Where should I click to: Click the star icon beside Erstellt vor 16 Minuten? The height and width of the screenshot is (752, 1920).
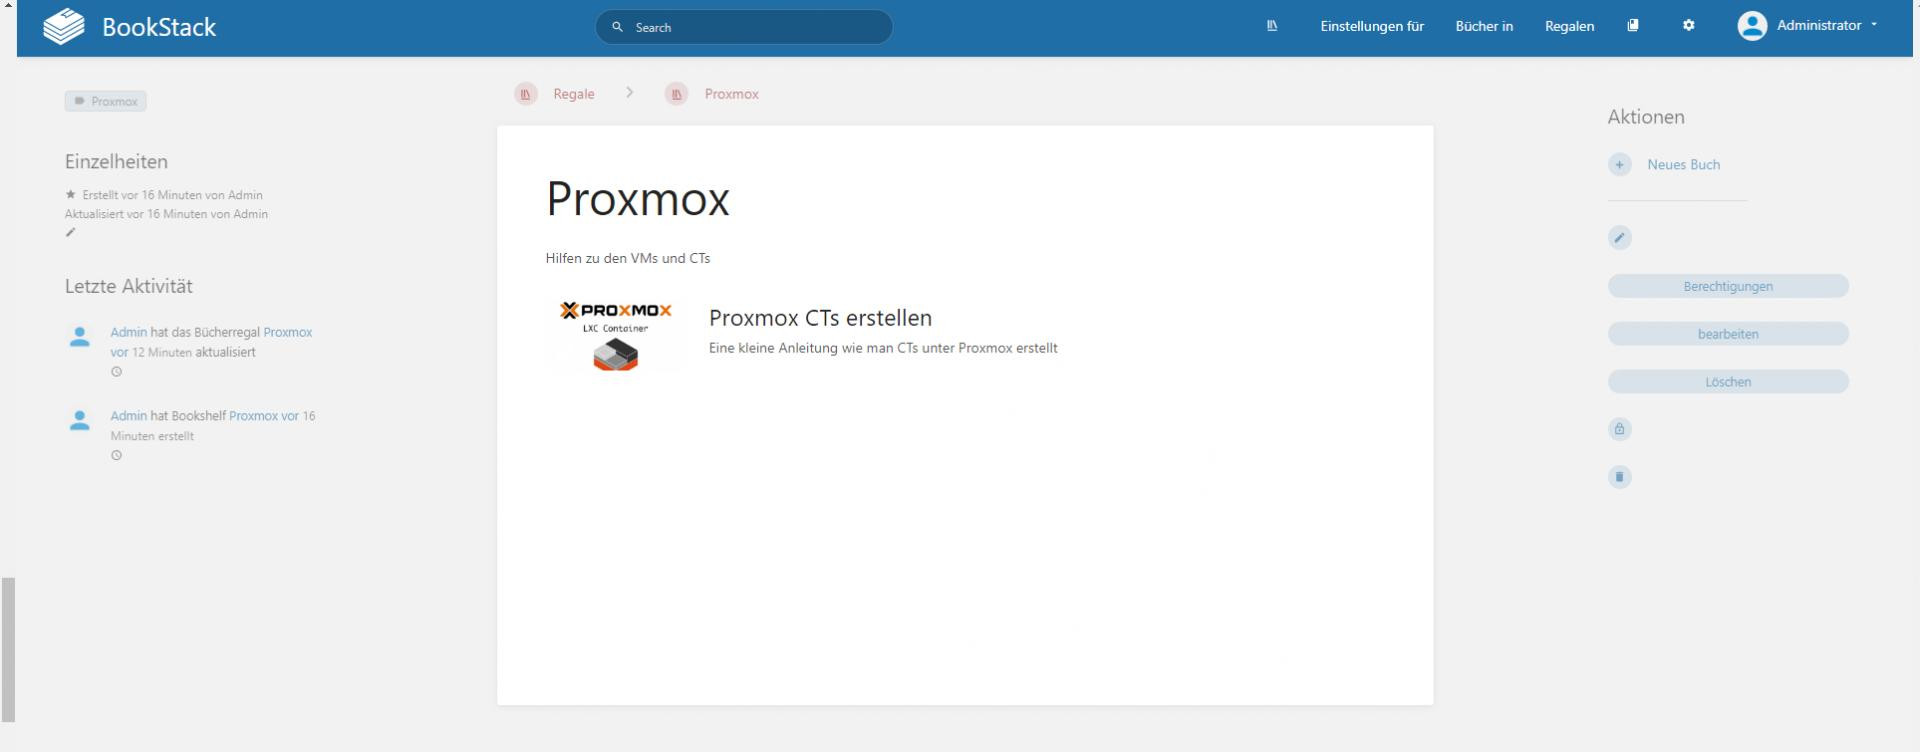[x=70, y=194]
